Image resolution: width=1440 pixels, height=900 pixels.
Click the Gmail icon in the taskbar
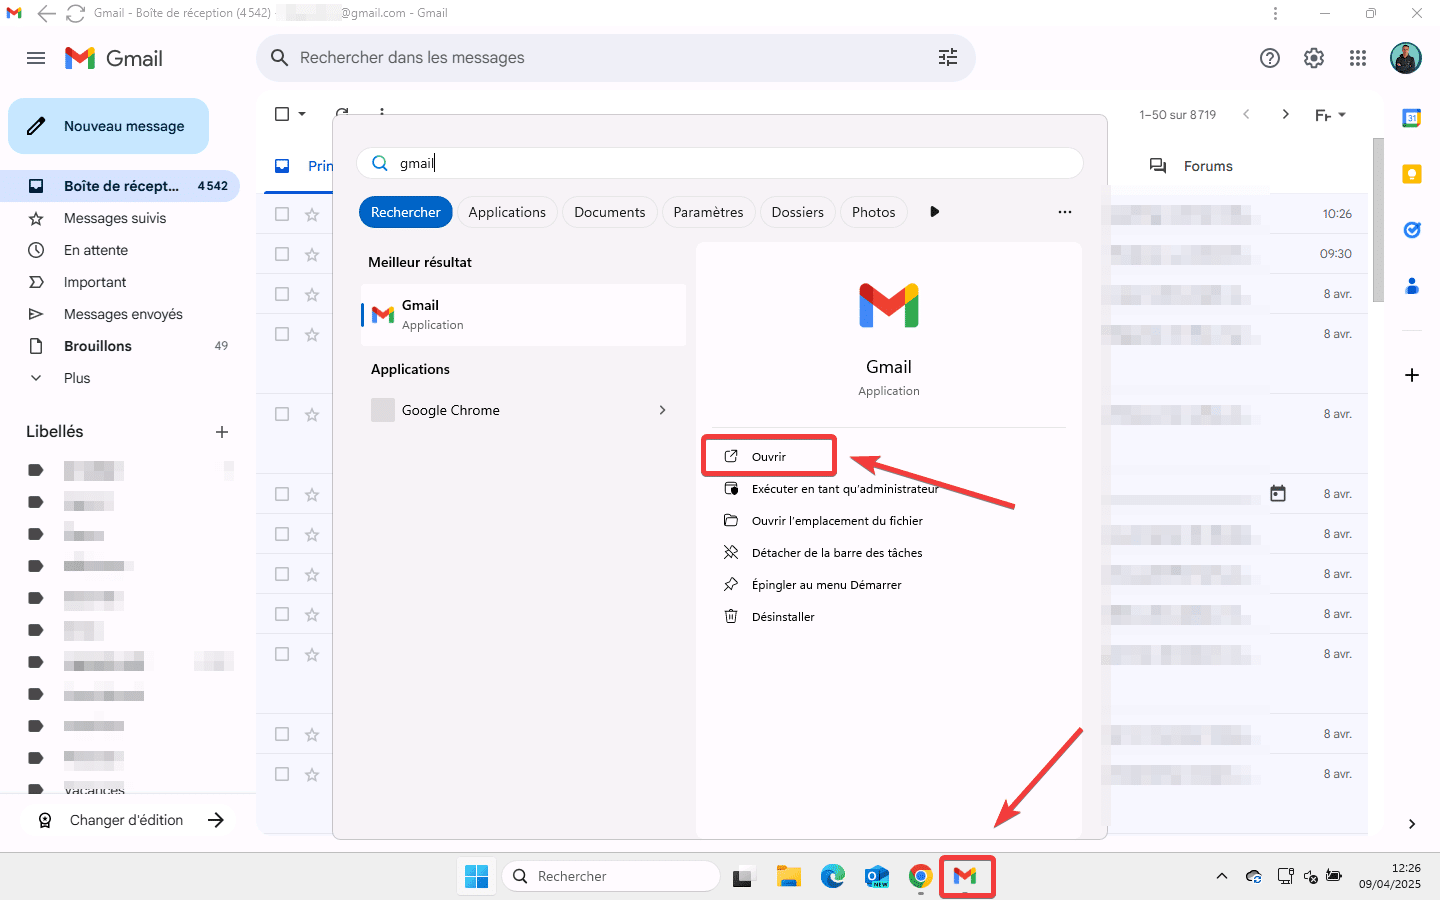click(965, 876)
